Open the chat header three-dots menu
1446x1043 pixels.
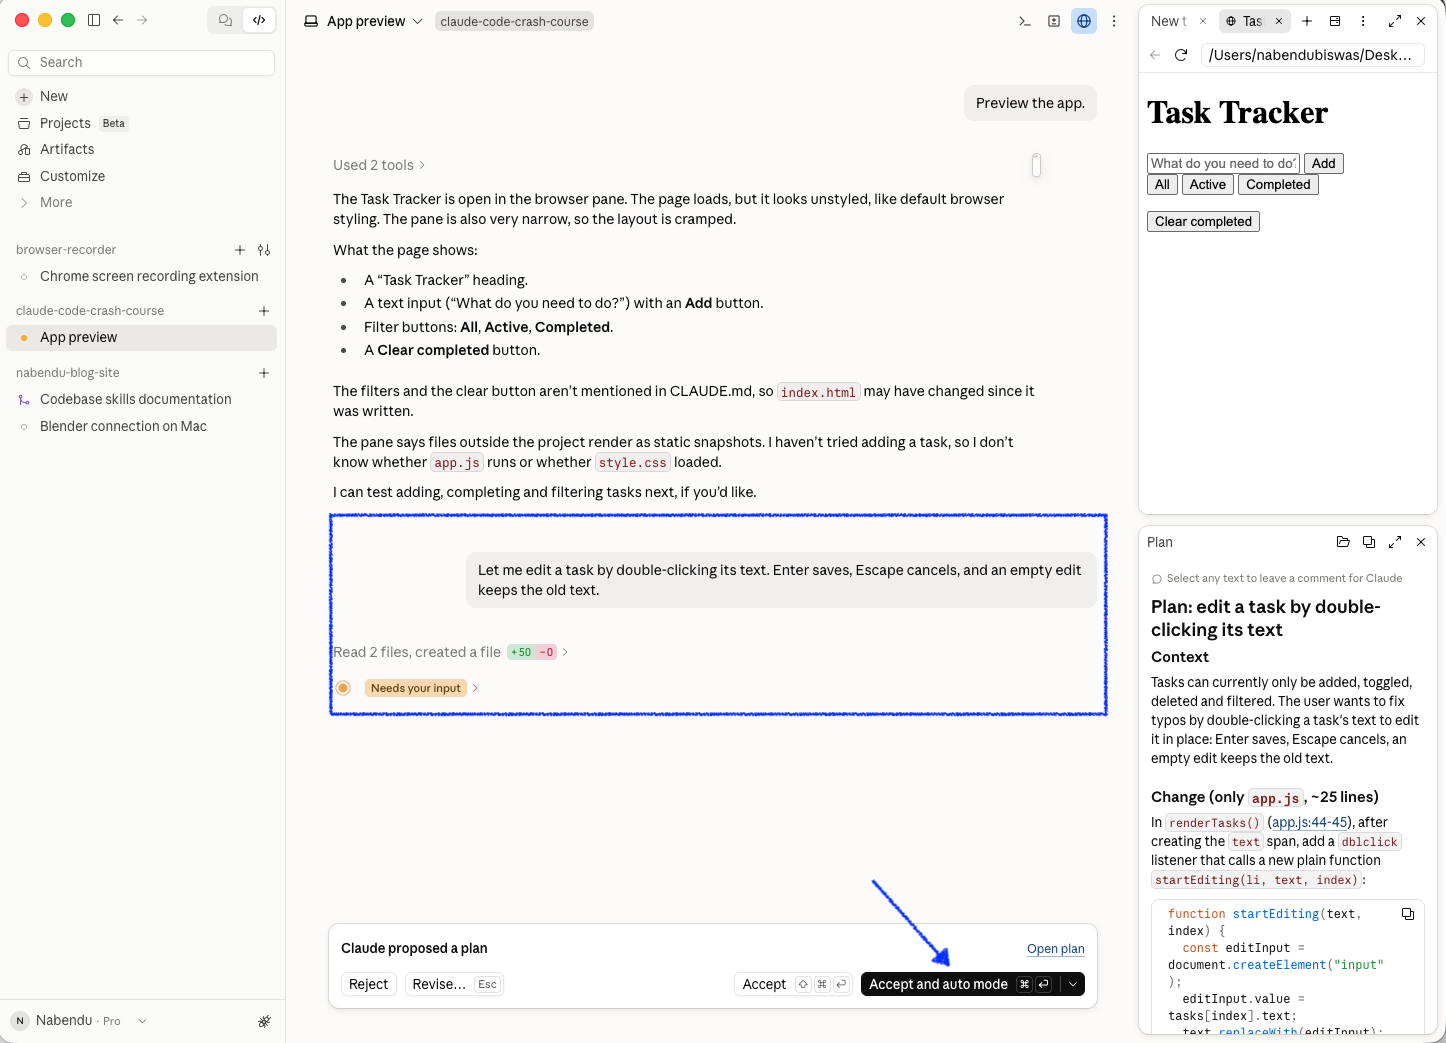(x=1114, y=21)
